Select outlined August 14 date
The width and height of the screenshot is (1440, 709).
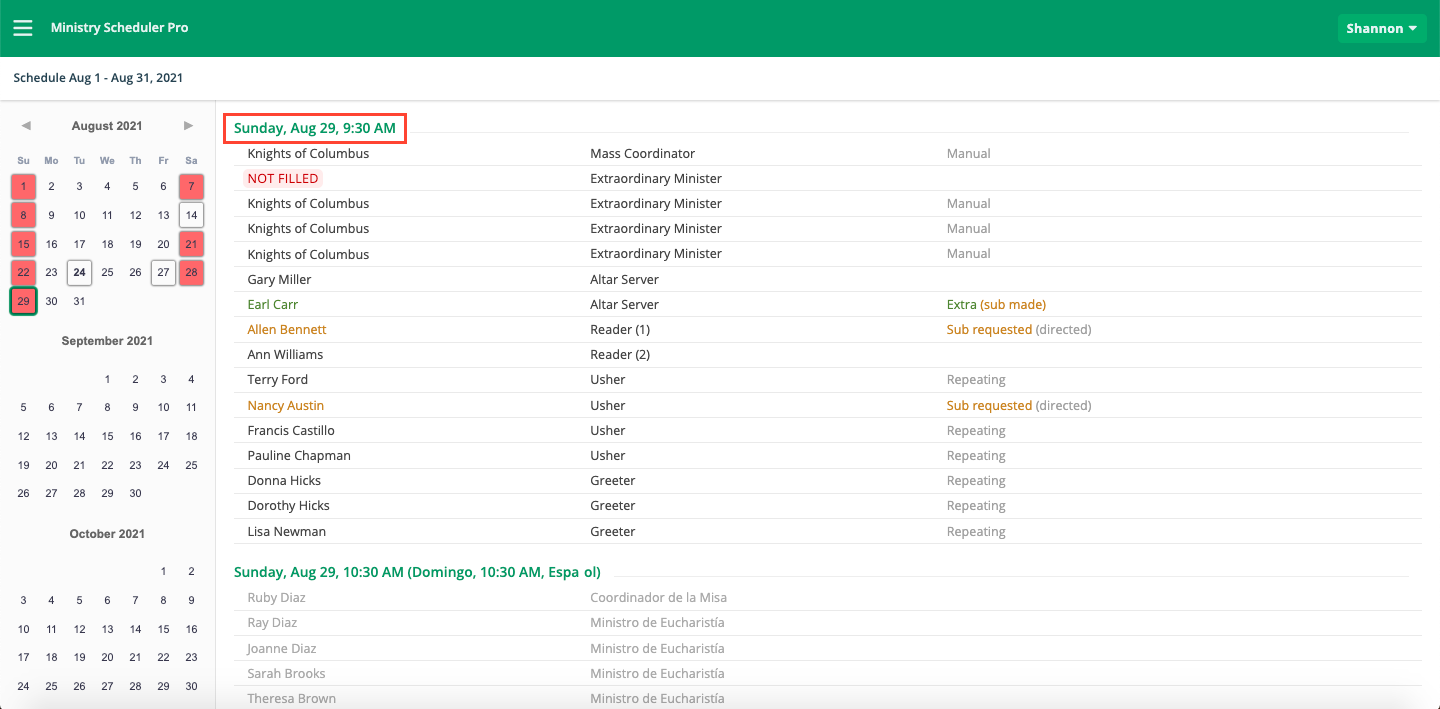[191, 215]
